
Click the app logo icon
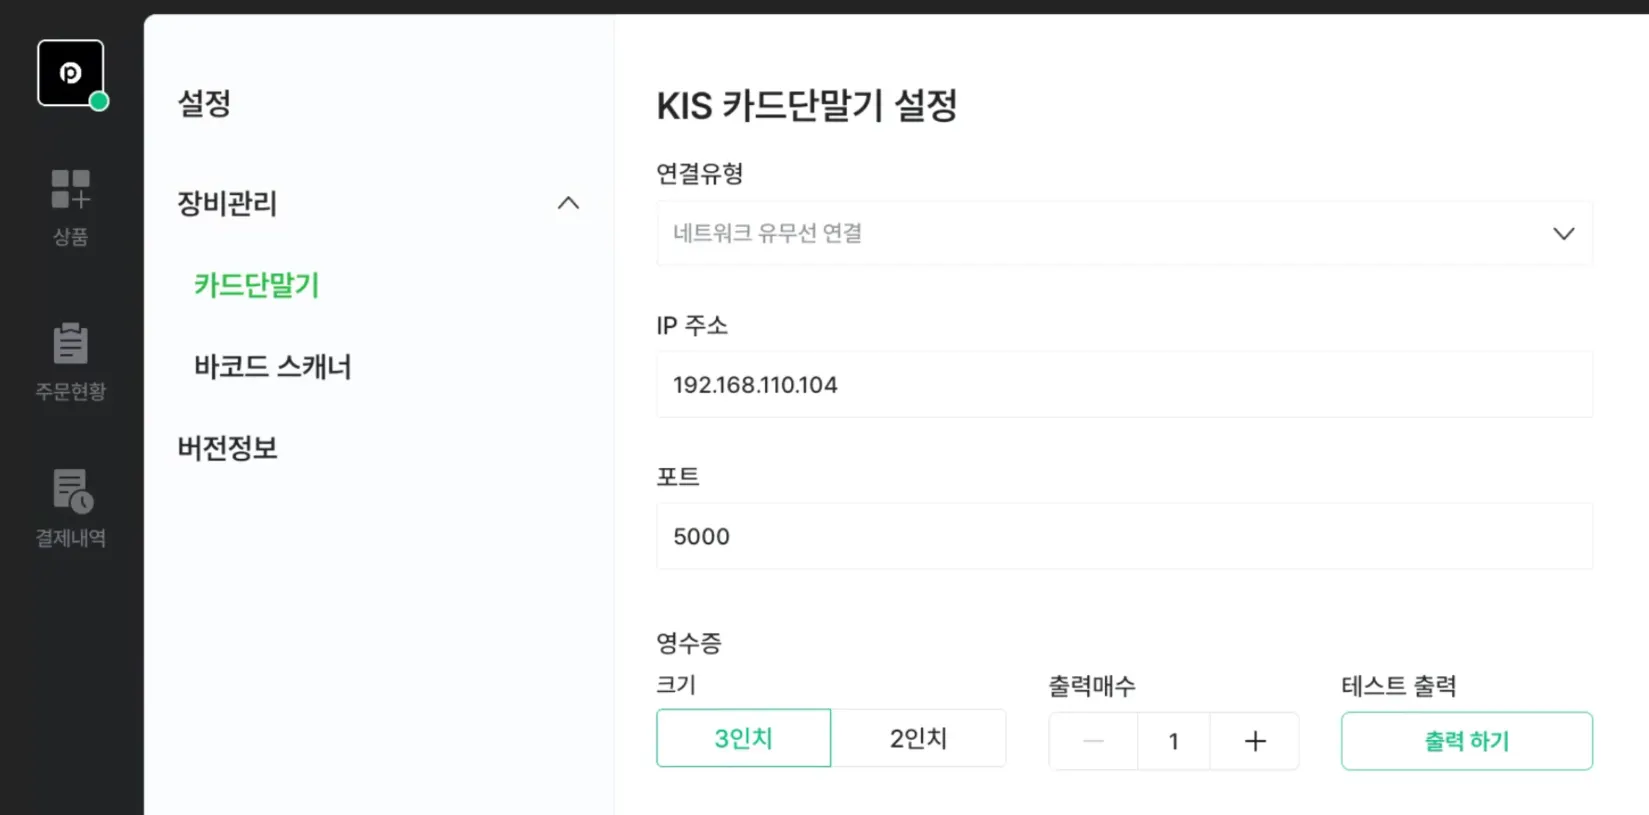coord(70,73)
